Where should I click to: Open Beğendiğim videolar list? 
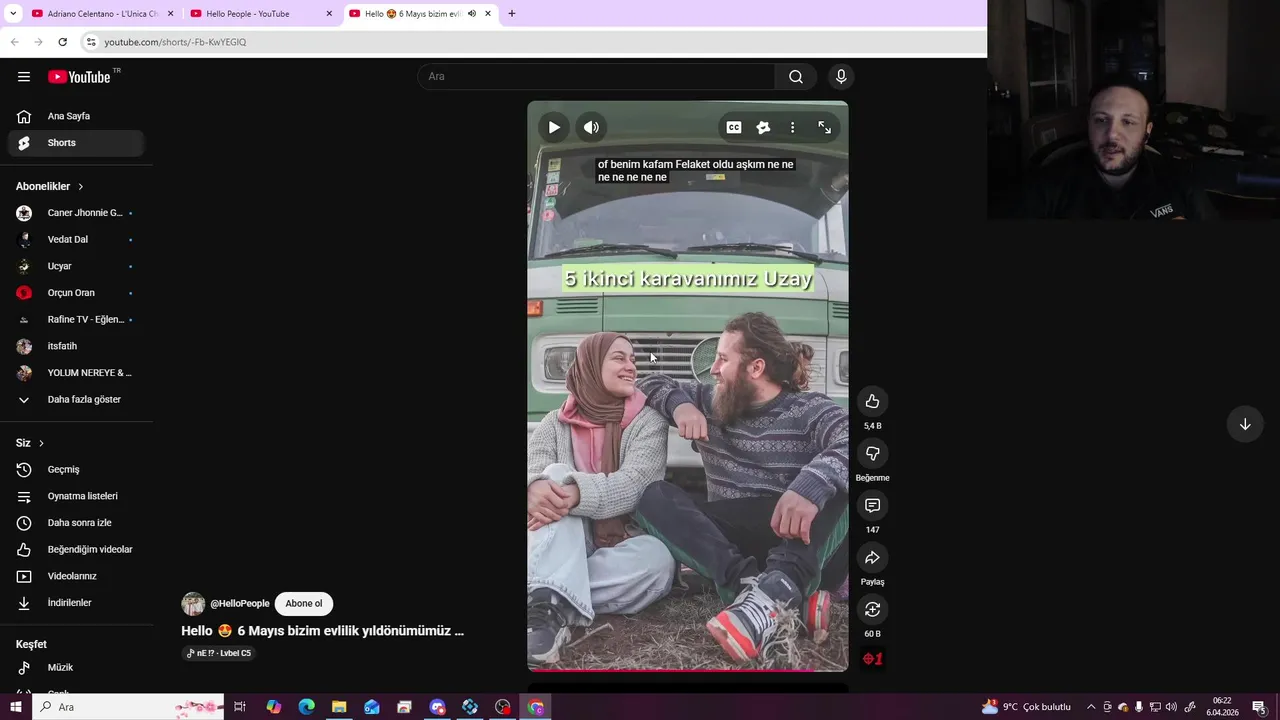[76, 550]
